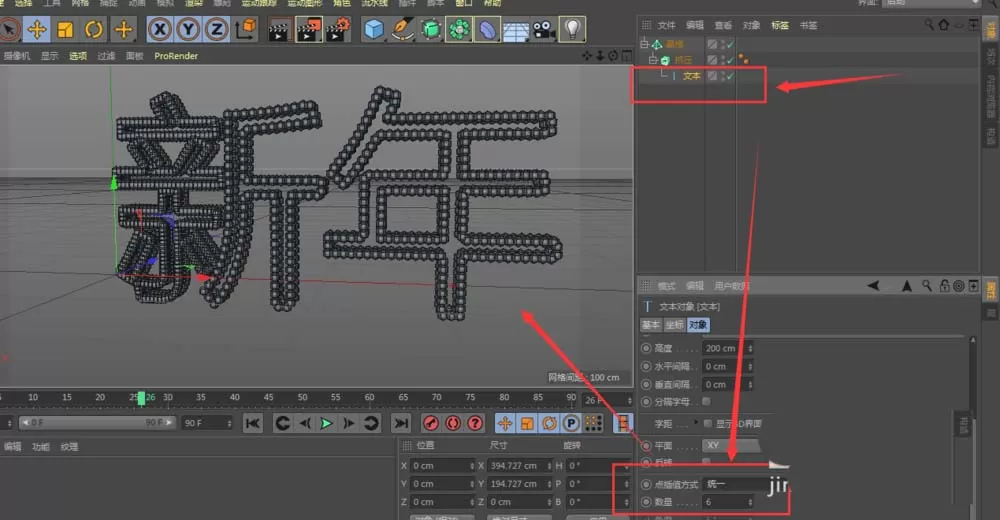Select the Rotate tool icon
1000x520 pixels.
tap(94, 29)
